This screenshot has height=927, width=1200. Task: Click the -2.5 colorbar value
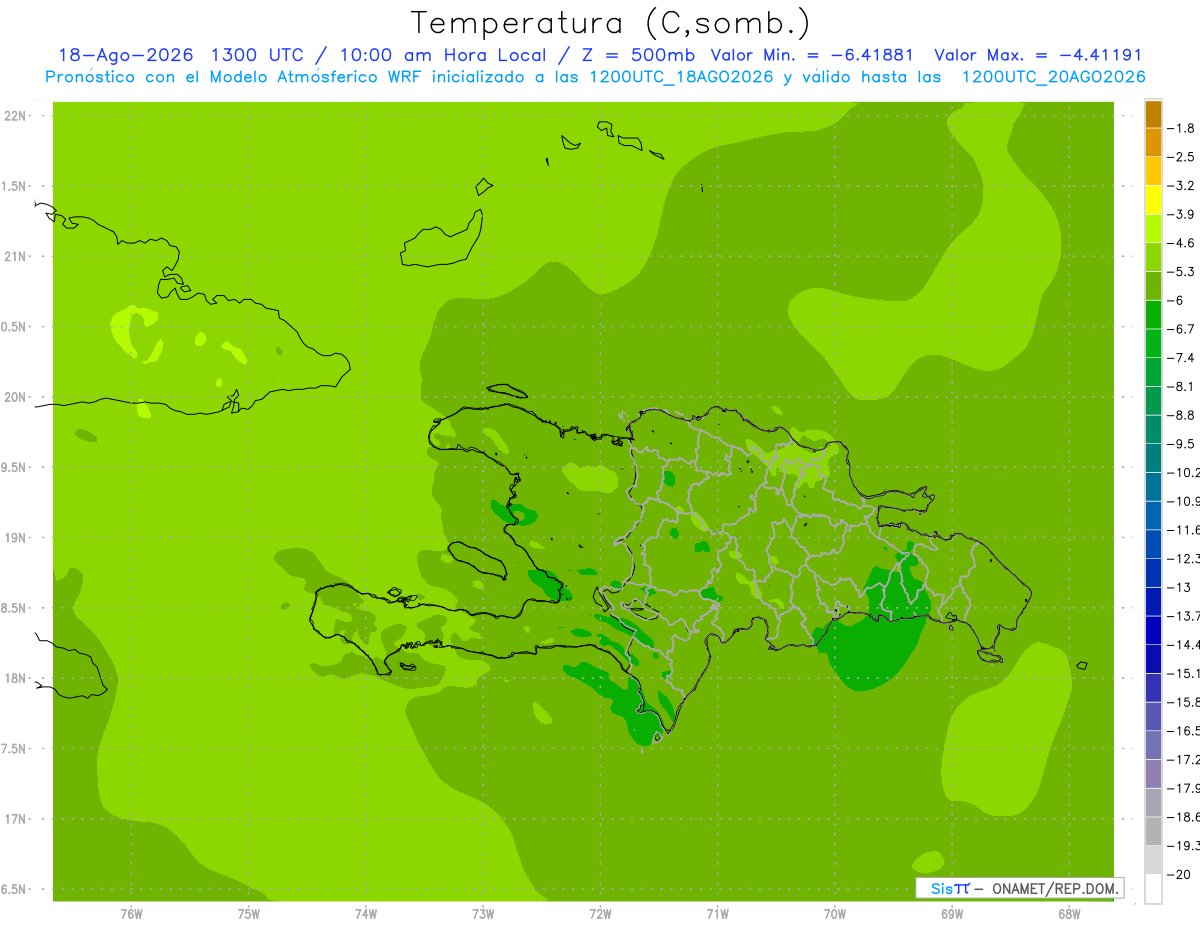pyautogui.click(x=1182, y=157)
